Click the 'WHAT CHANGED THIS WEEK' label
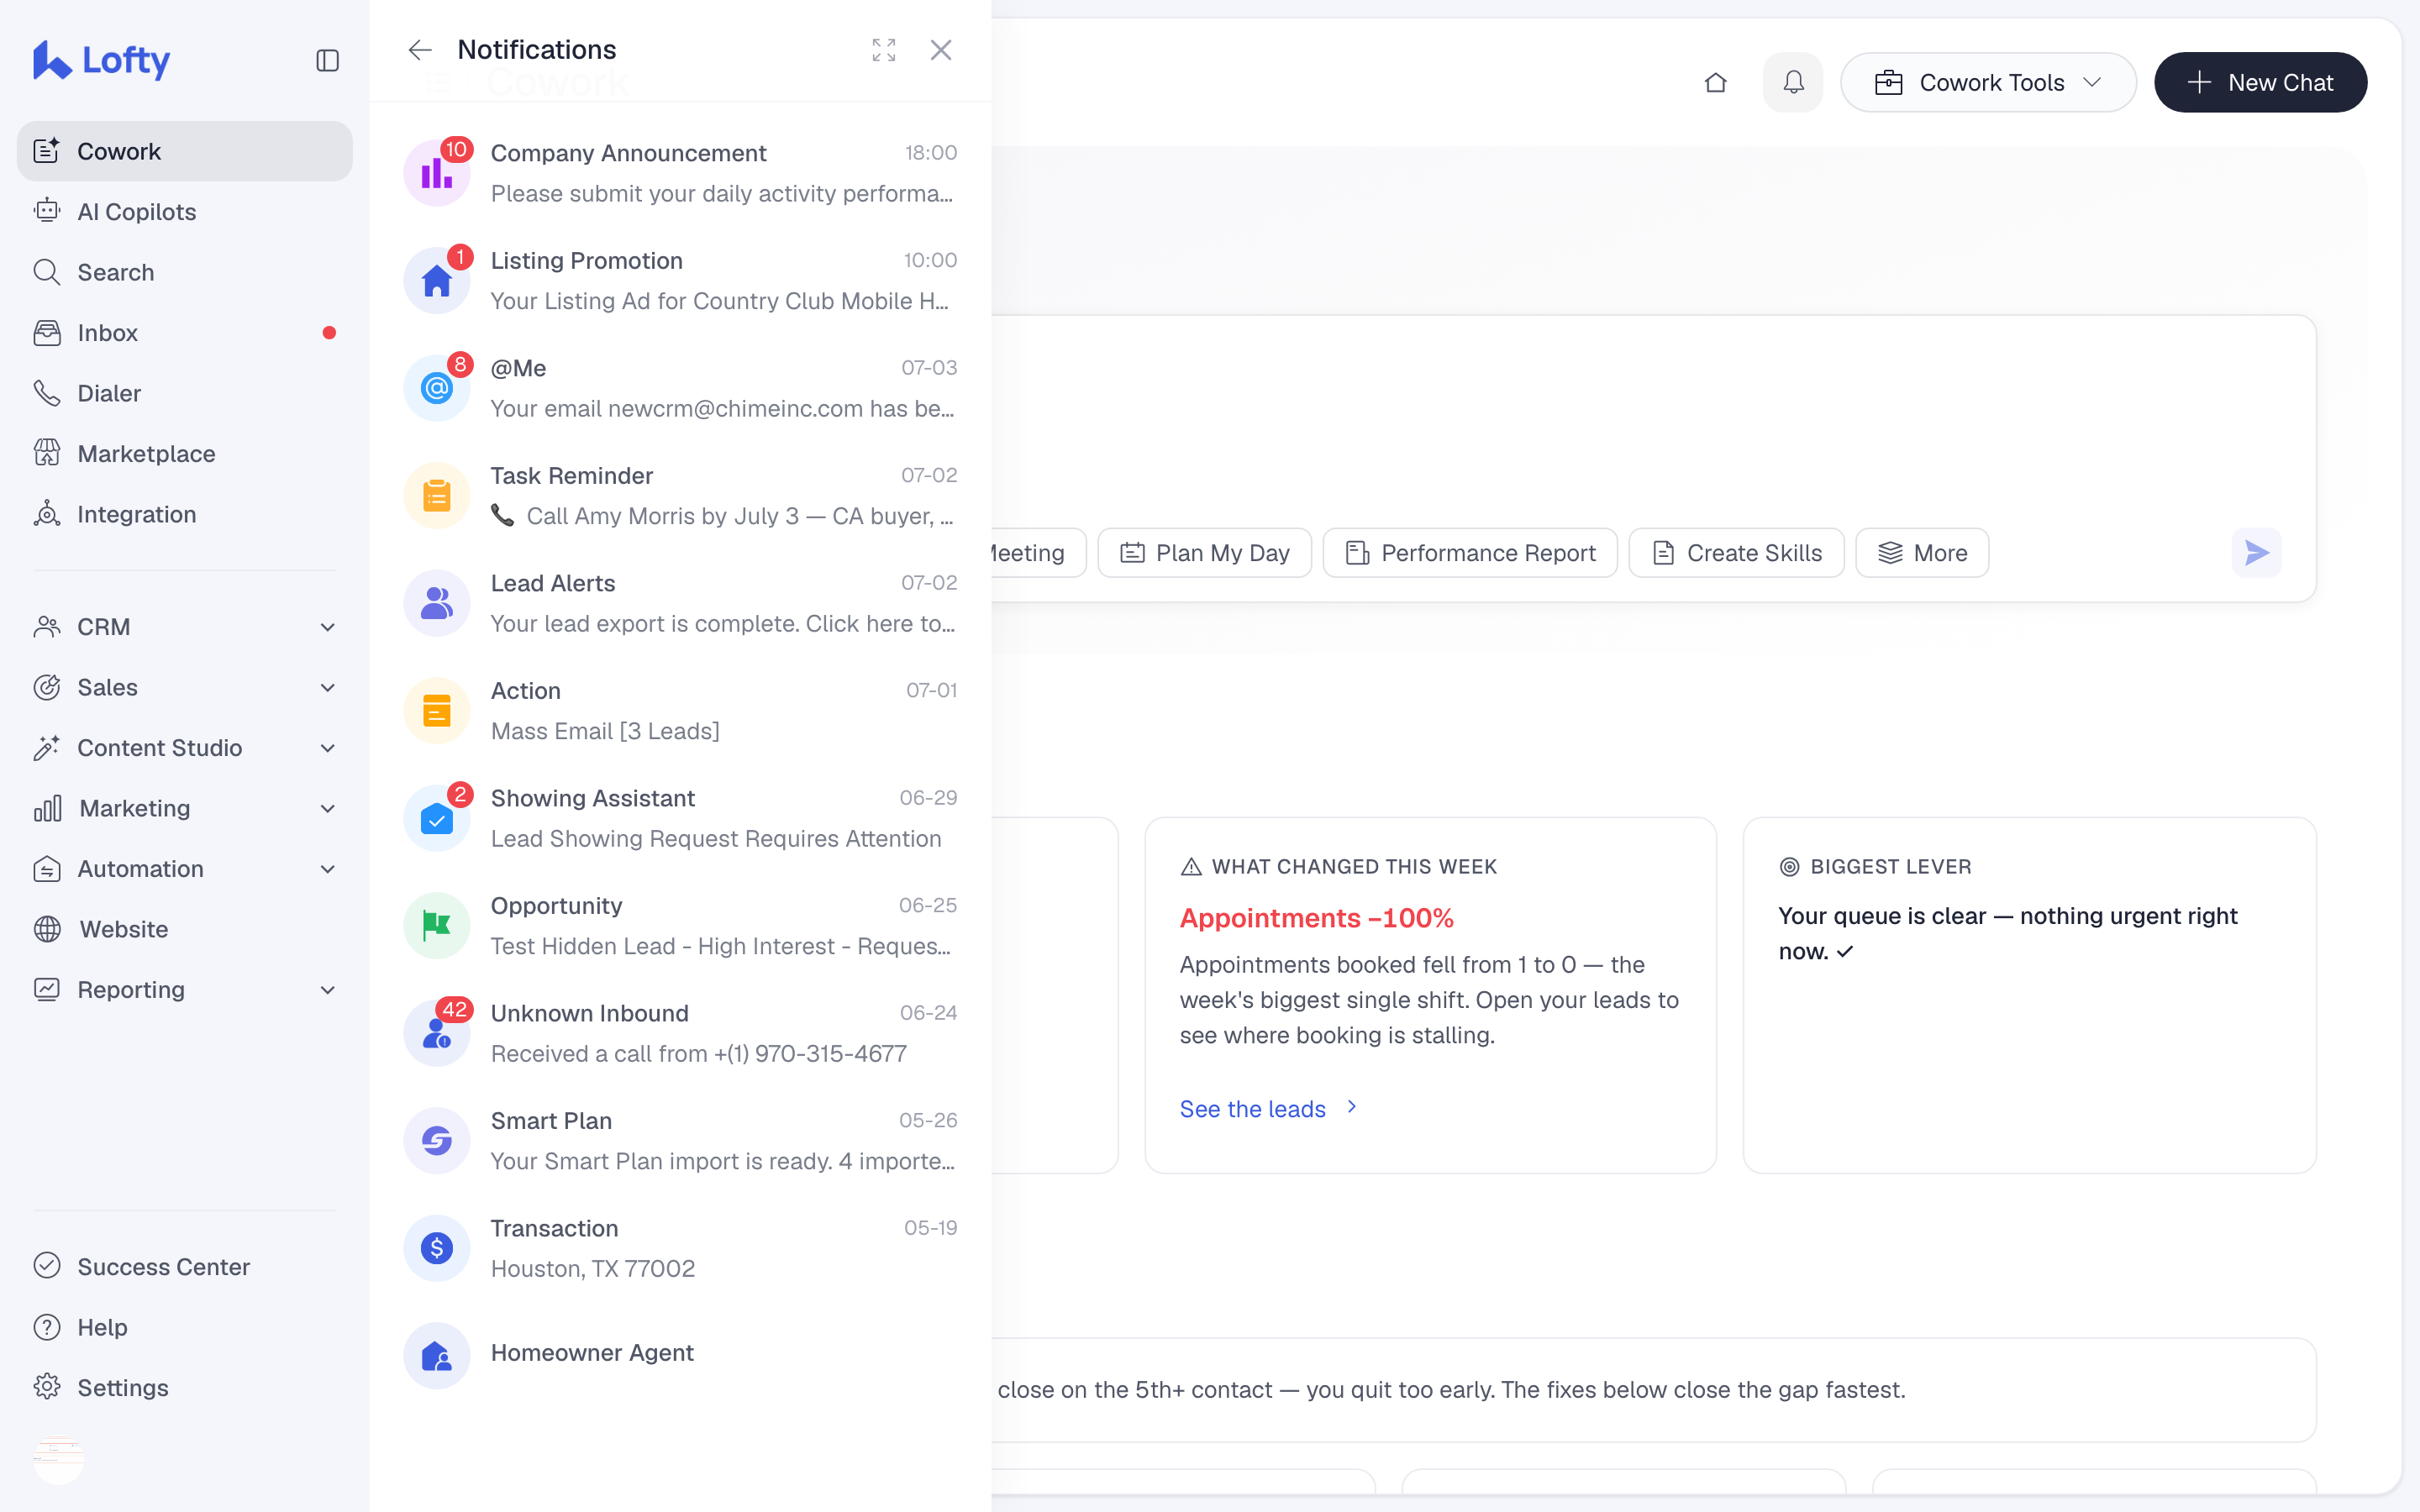Viewport: 2420px width, 1512px height. (x=1354, y=867)
